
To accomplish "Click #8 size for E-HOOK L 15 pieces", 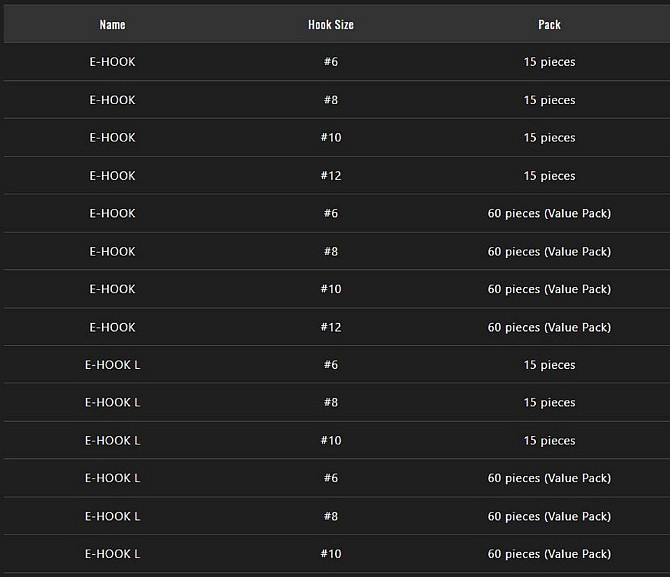I will pyautogui.click(x=331, y=403).
